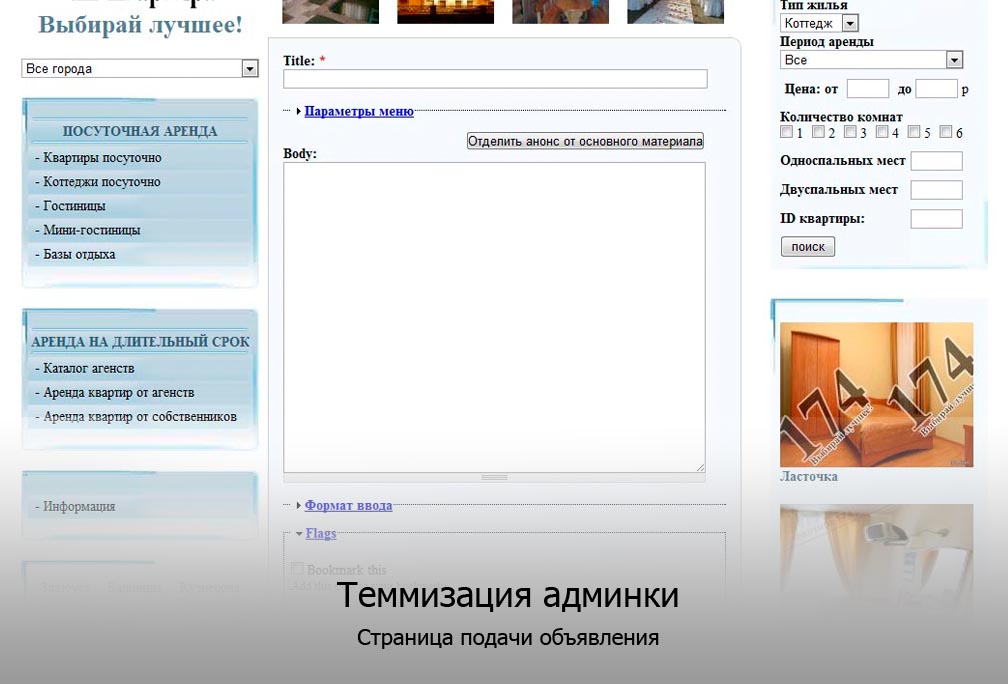The image size is (1008, 684).
Task: Check the 3-room checkbox
Action: click(850, 131)
